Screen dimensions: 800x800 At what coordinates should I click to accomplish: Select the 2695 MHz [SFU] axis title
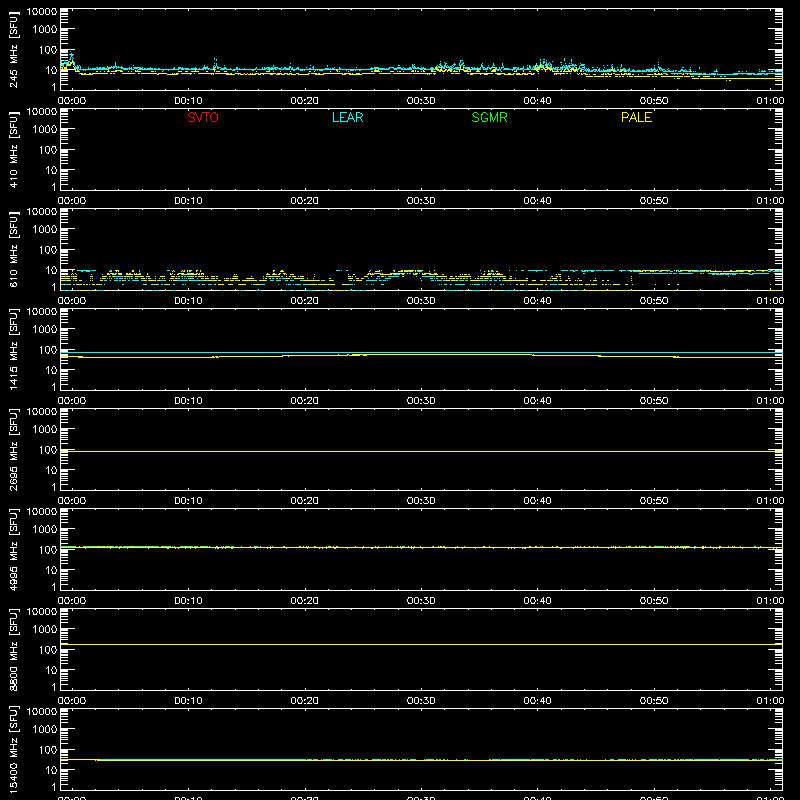pos(13,449)
